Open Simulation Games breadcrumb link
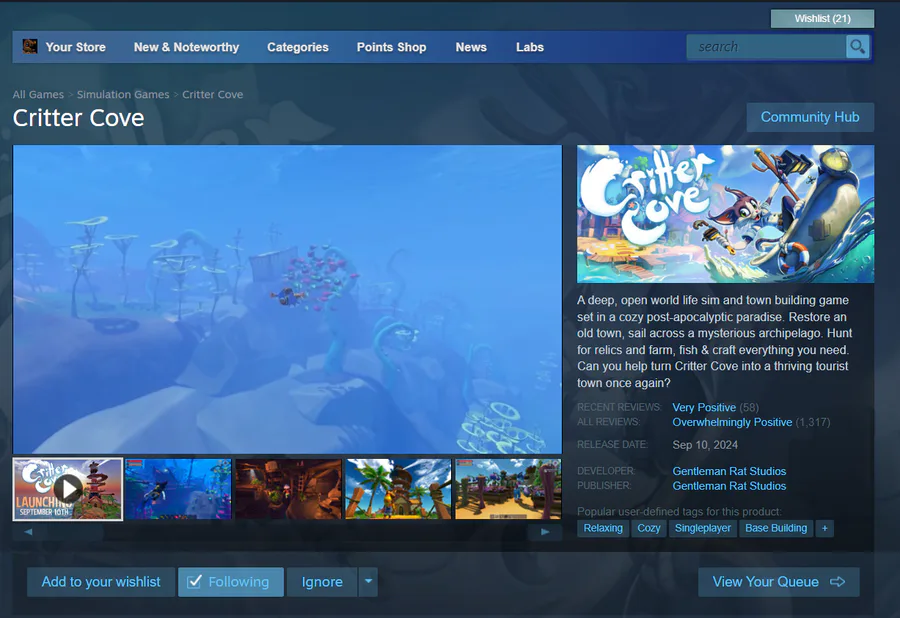 tap(123, 95)
